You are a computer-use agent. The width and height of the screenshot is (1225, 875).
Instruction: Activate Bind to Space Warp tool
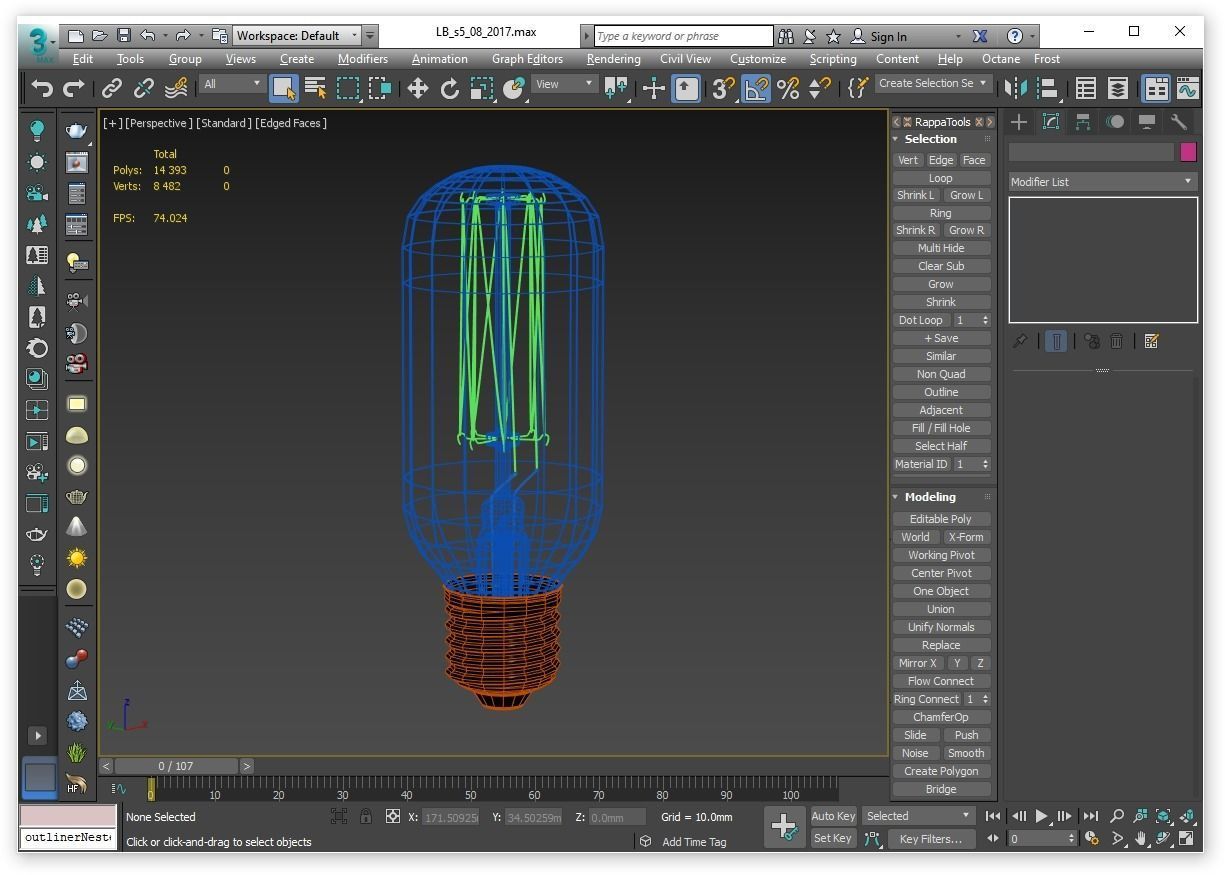click(x=176, y=88)
